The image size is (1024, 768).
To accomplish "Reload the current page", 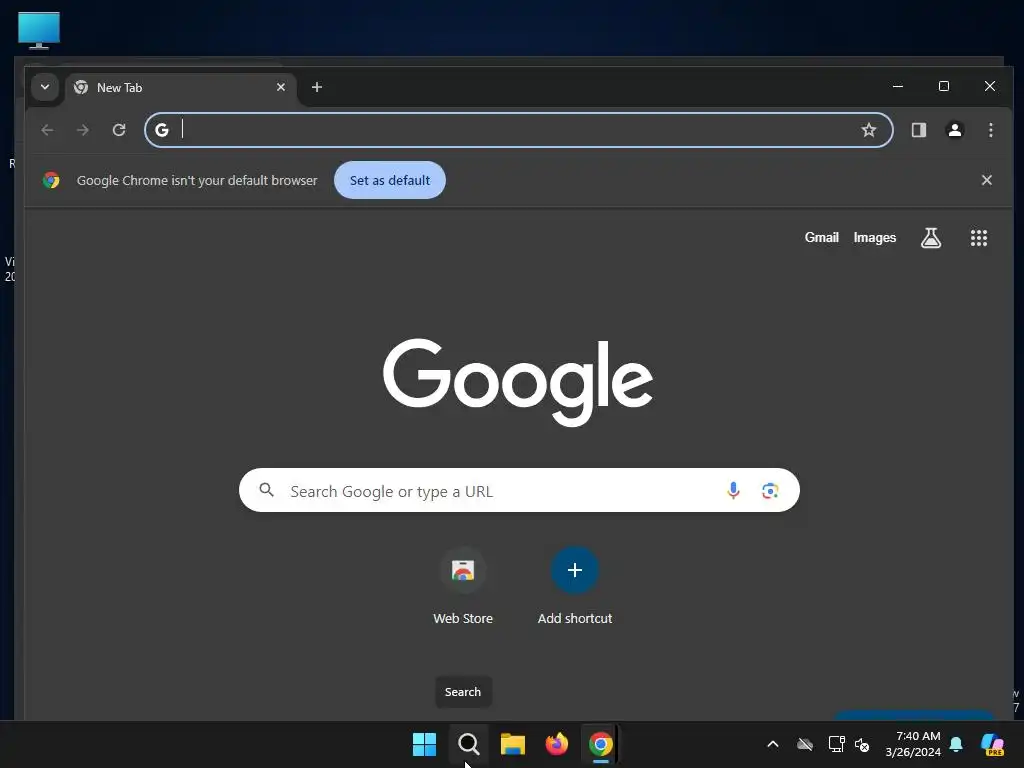I will click(119, 130).
